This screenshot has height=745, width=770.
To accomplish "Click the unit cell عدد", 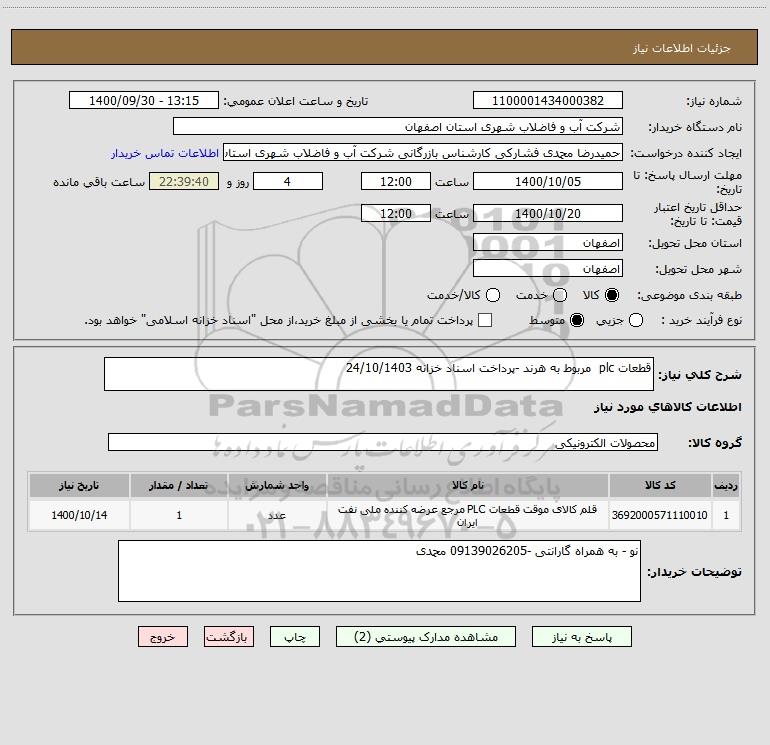I will [x=277, y=515].
